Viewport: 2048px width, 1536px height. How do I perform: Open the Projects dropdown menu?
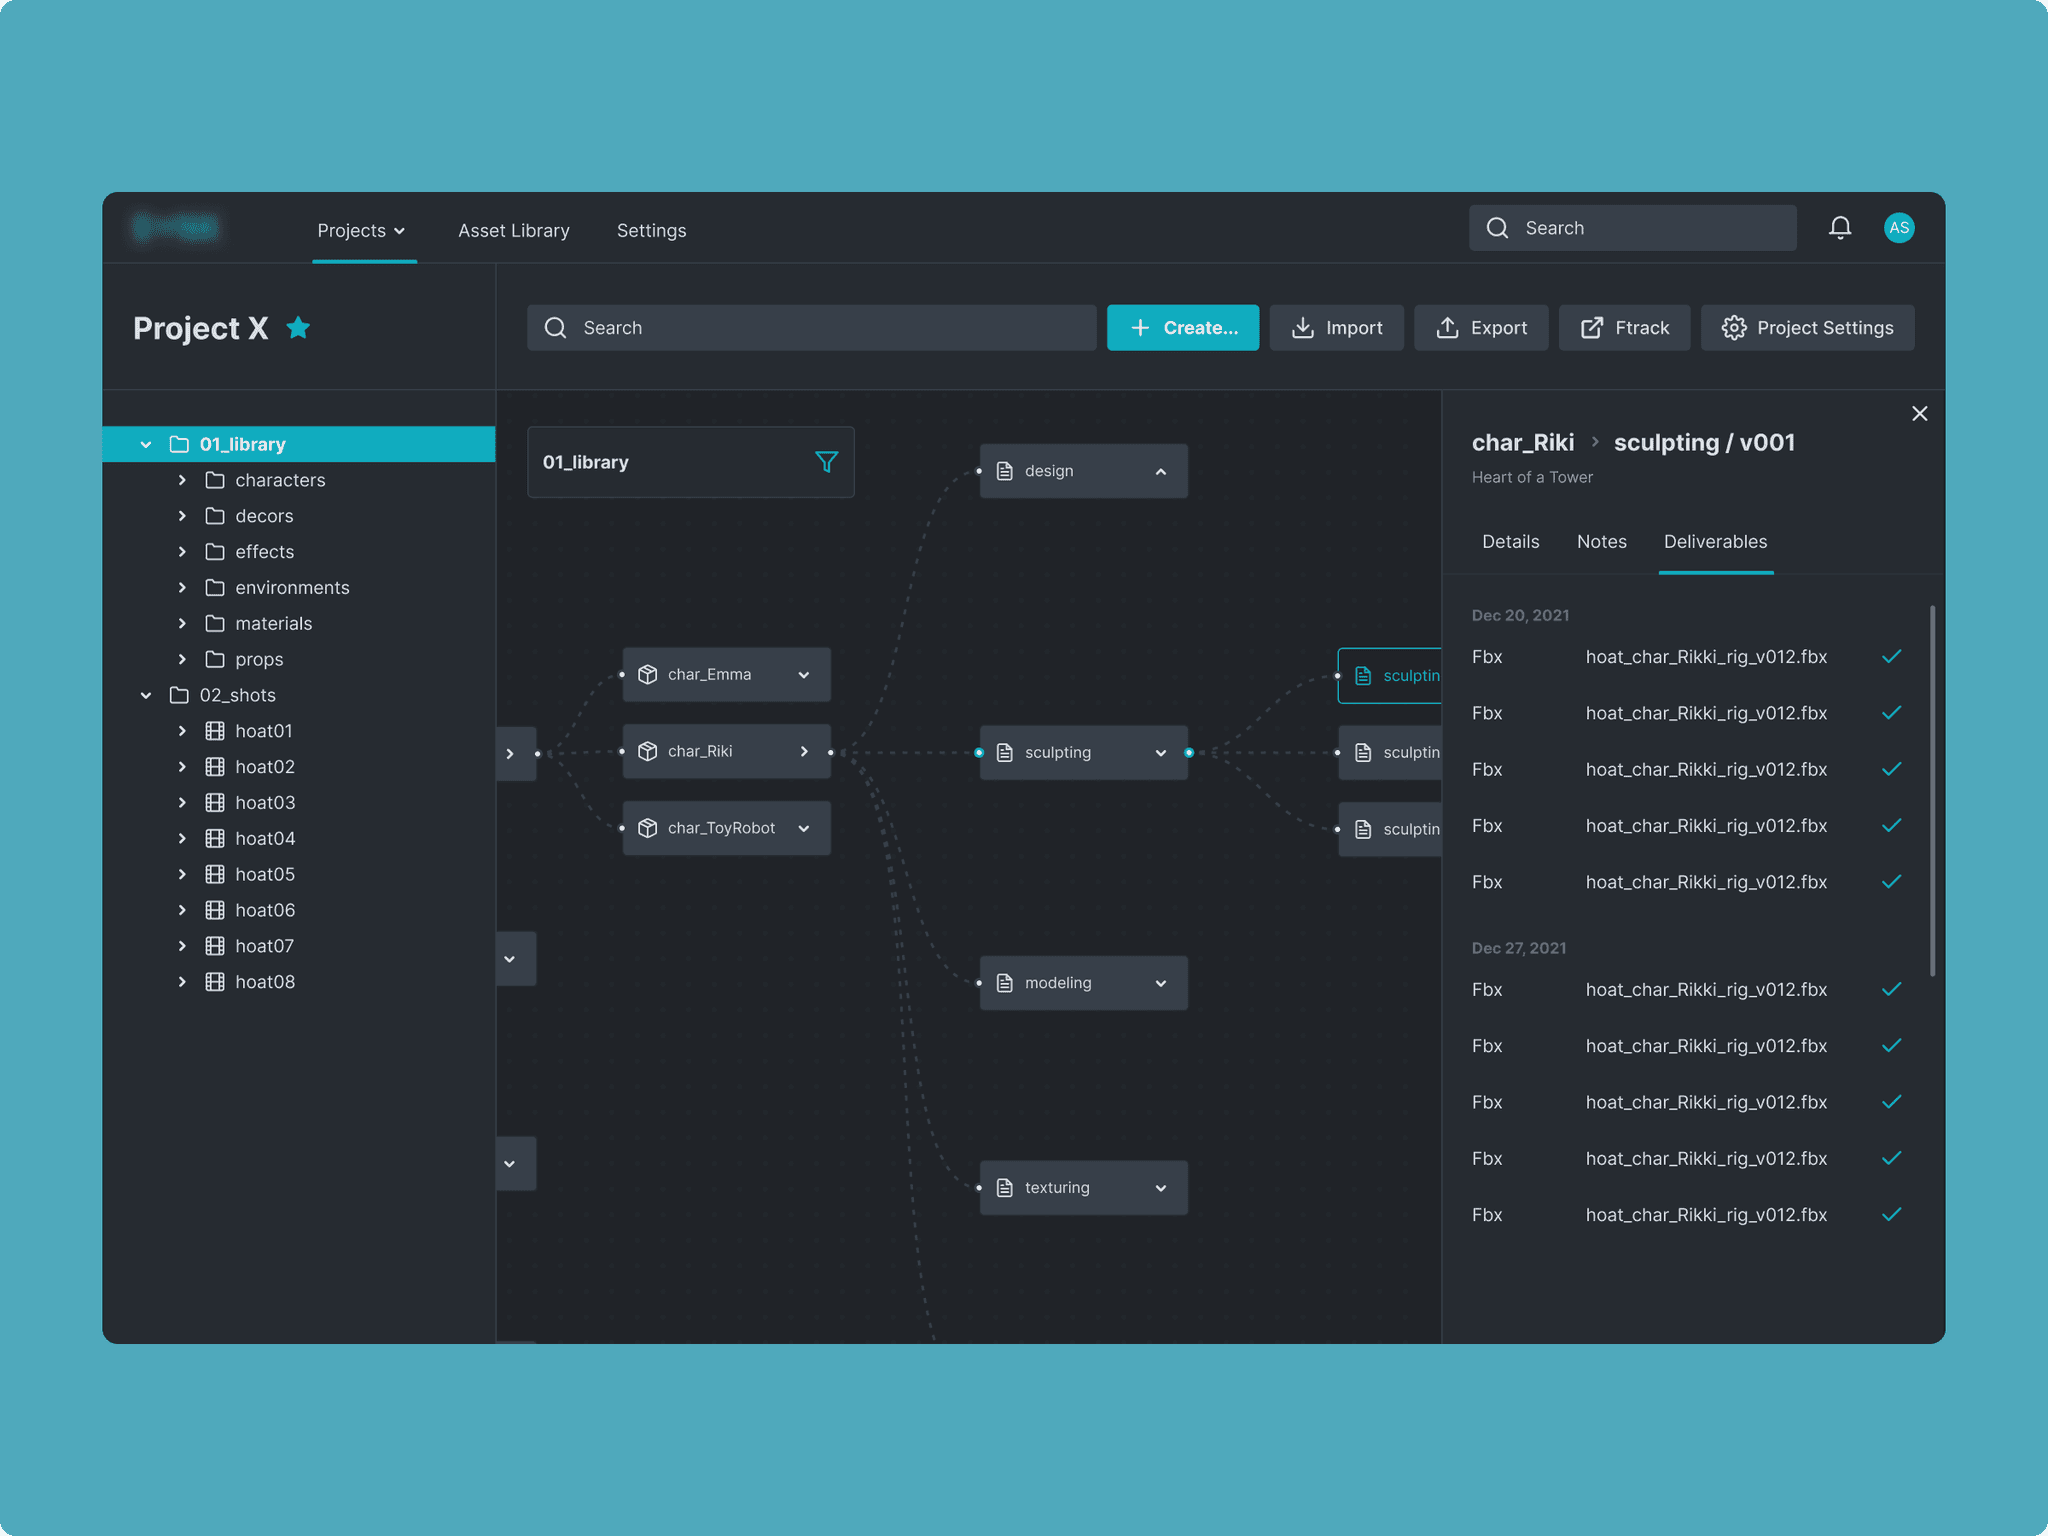362,231
